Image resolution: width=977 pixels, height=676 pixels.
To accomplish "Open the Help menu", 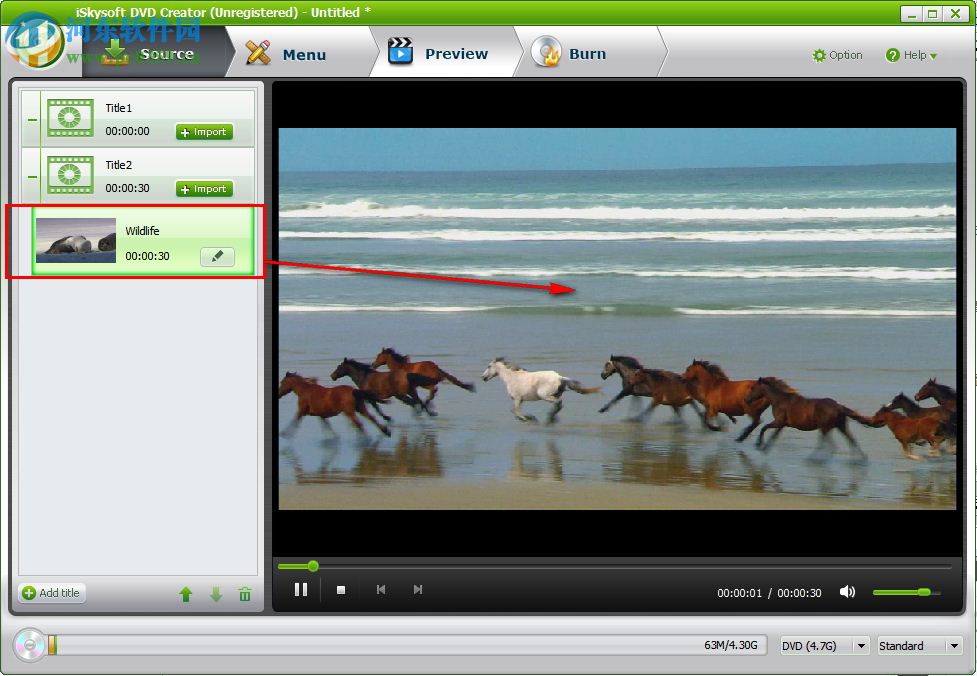I will coord(912,55).
